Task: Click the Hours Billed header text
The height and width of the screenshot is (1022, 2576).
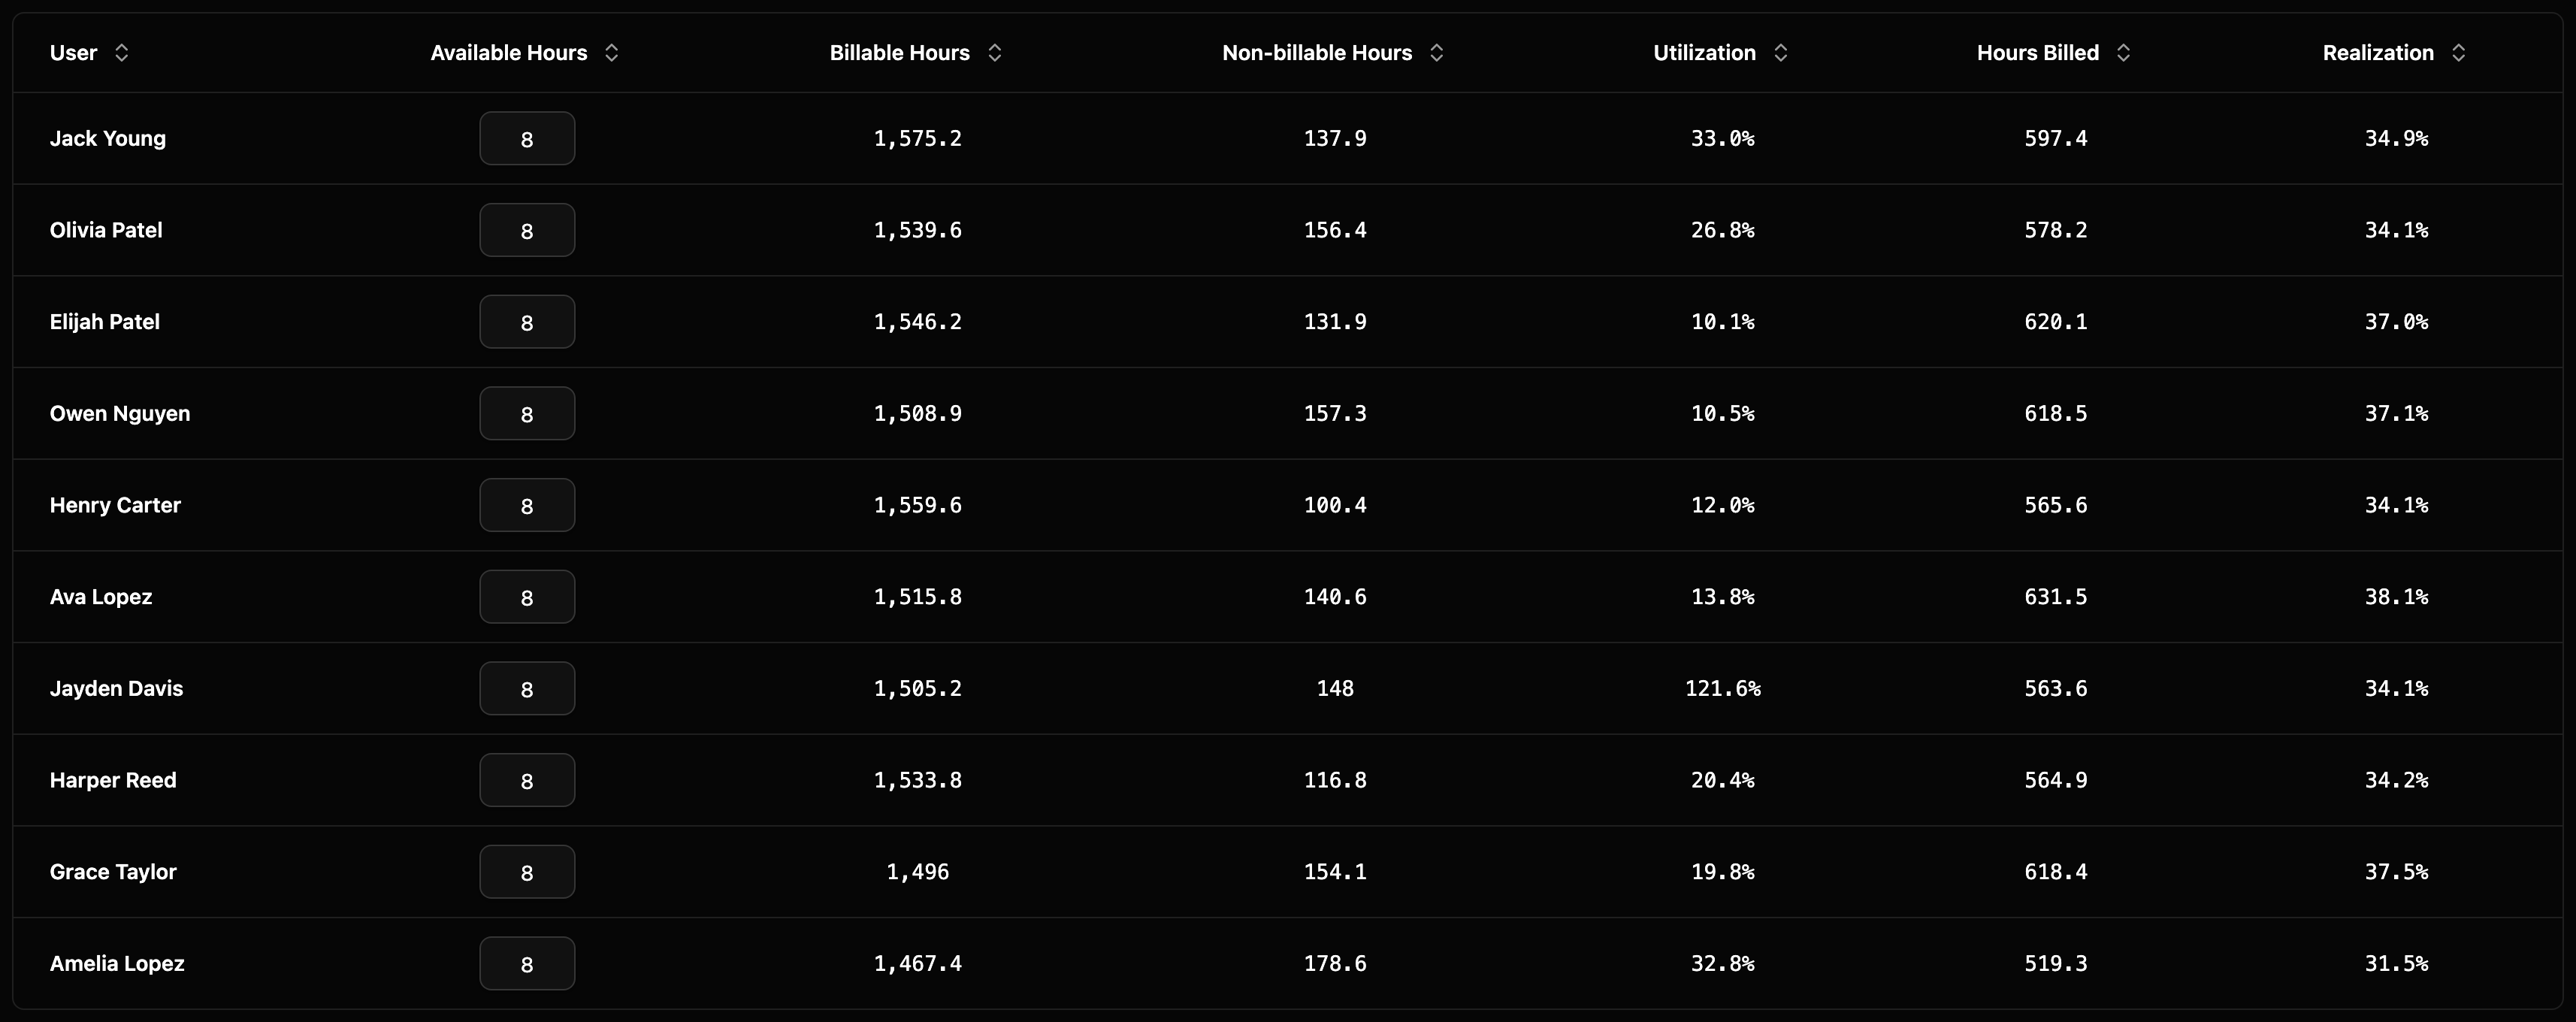Action: (x=2037, y=53)
